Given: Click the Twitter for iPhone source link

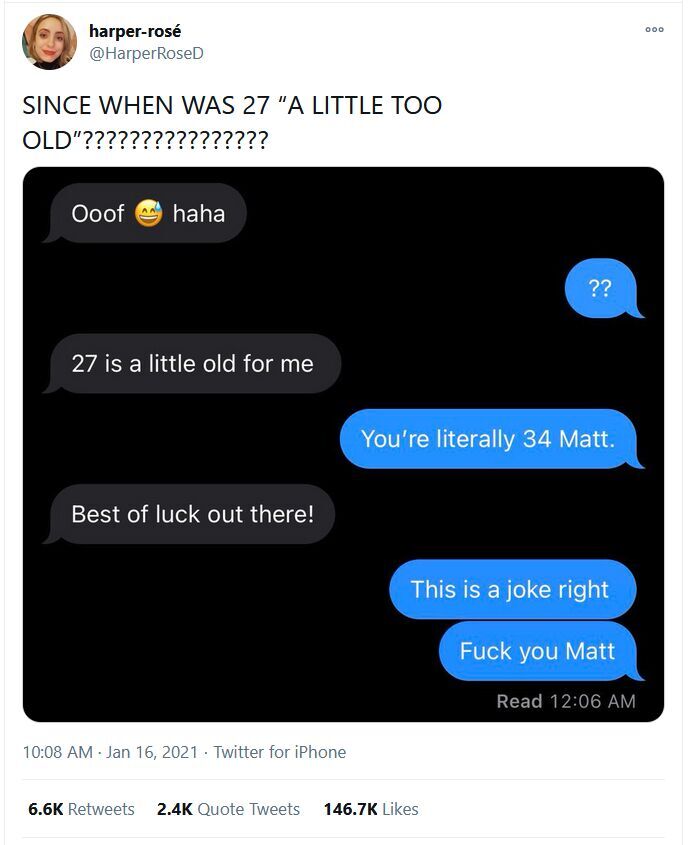Looking at the screenshot, I should click(x=280, y=752).
